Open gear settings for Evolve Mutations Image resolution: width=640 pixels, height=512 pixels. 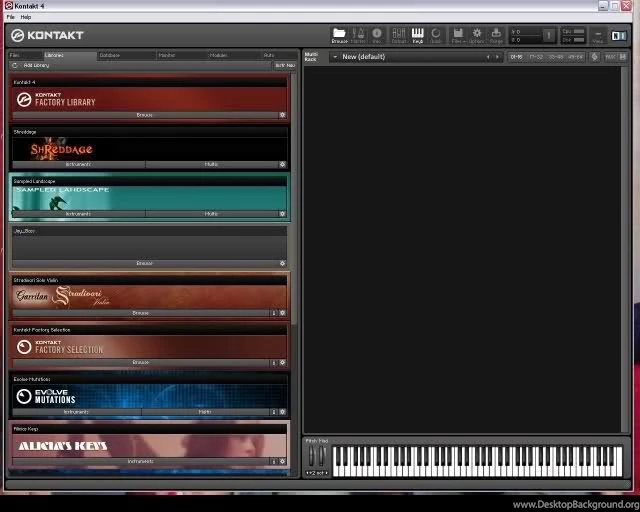pyautogui.click(x=282, y=412)
